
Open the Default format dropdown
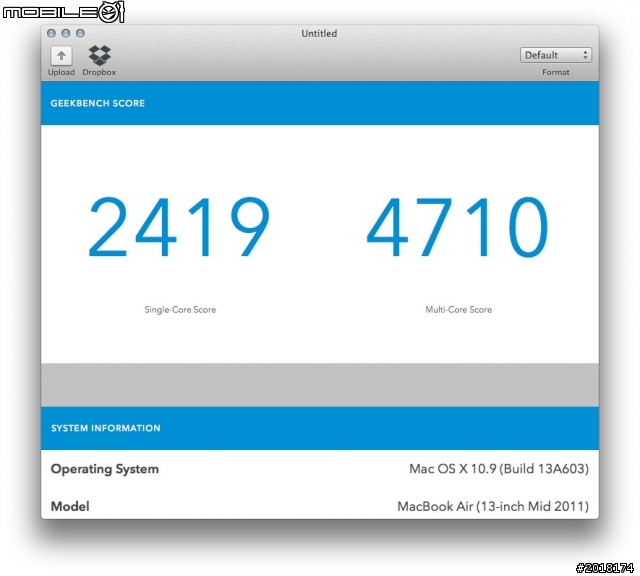556,55
